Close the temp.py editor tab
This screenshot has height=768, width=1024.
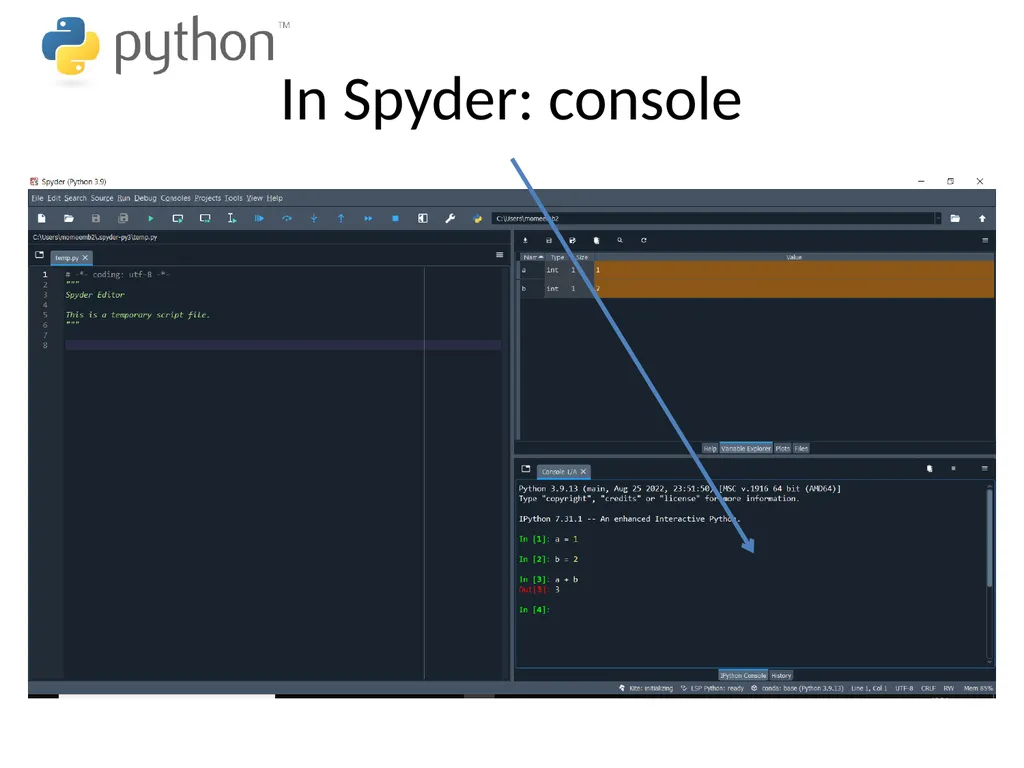pos(85,258)
